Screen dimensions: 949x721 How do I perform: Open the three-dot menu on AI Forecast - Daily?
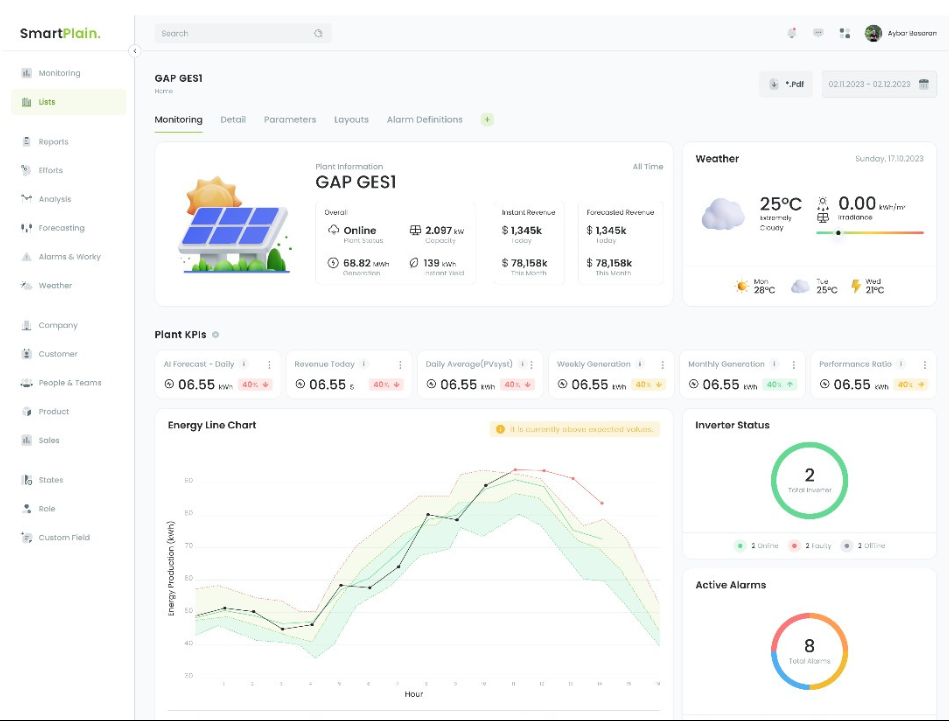tap(270, 365)
